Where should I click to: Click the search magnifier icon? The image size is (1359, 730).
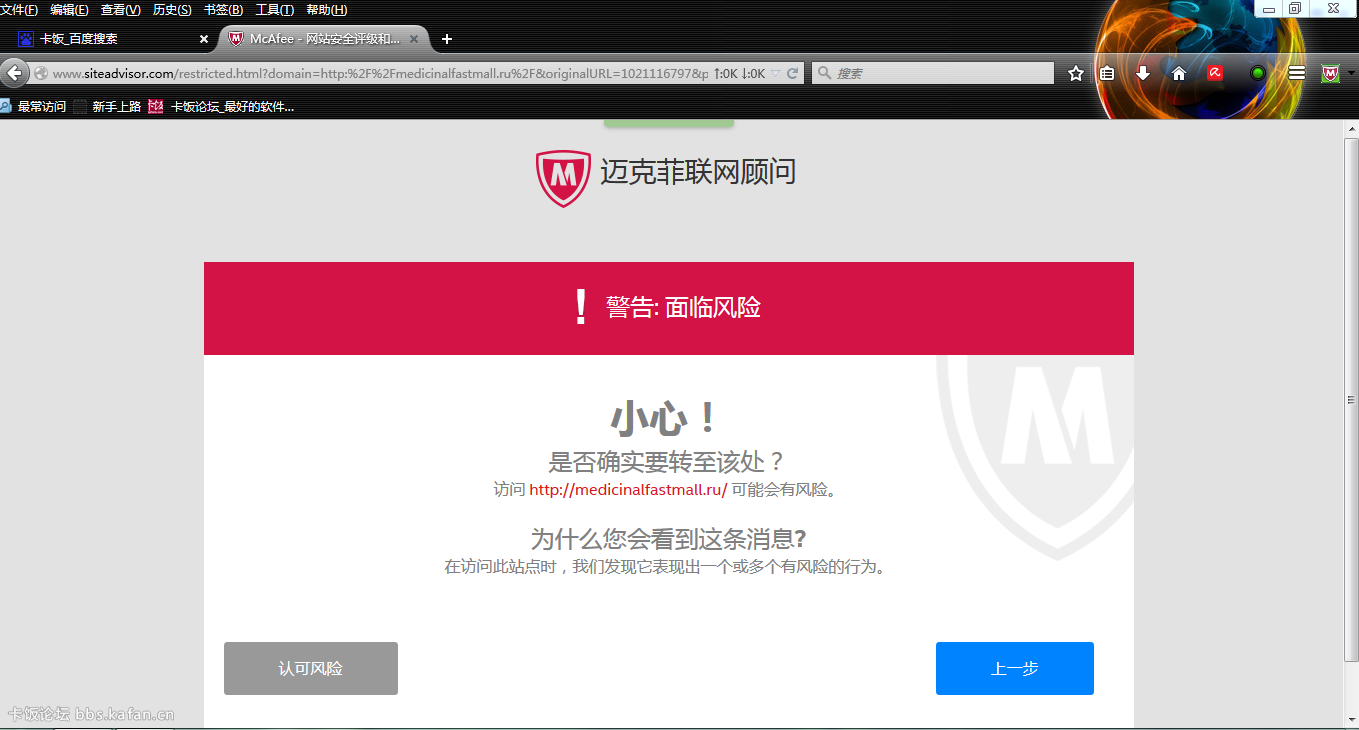824,73
